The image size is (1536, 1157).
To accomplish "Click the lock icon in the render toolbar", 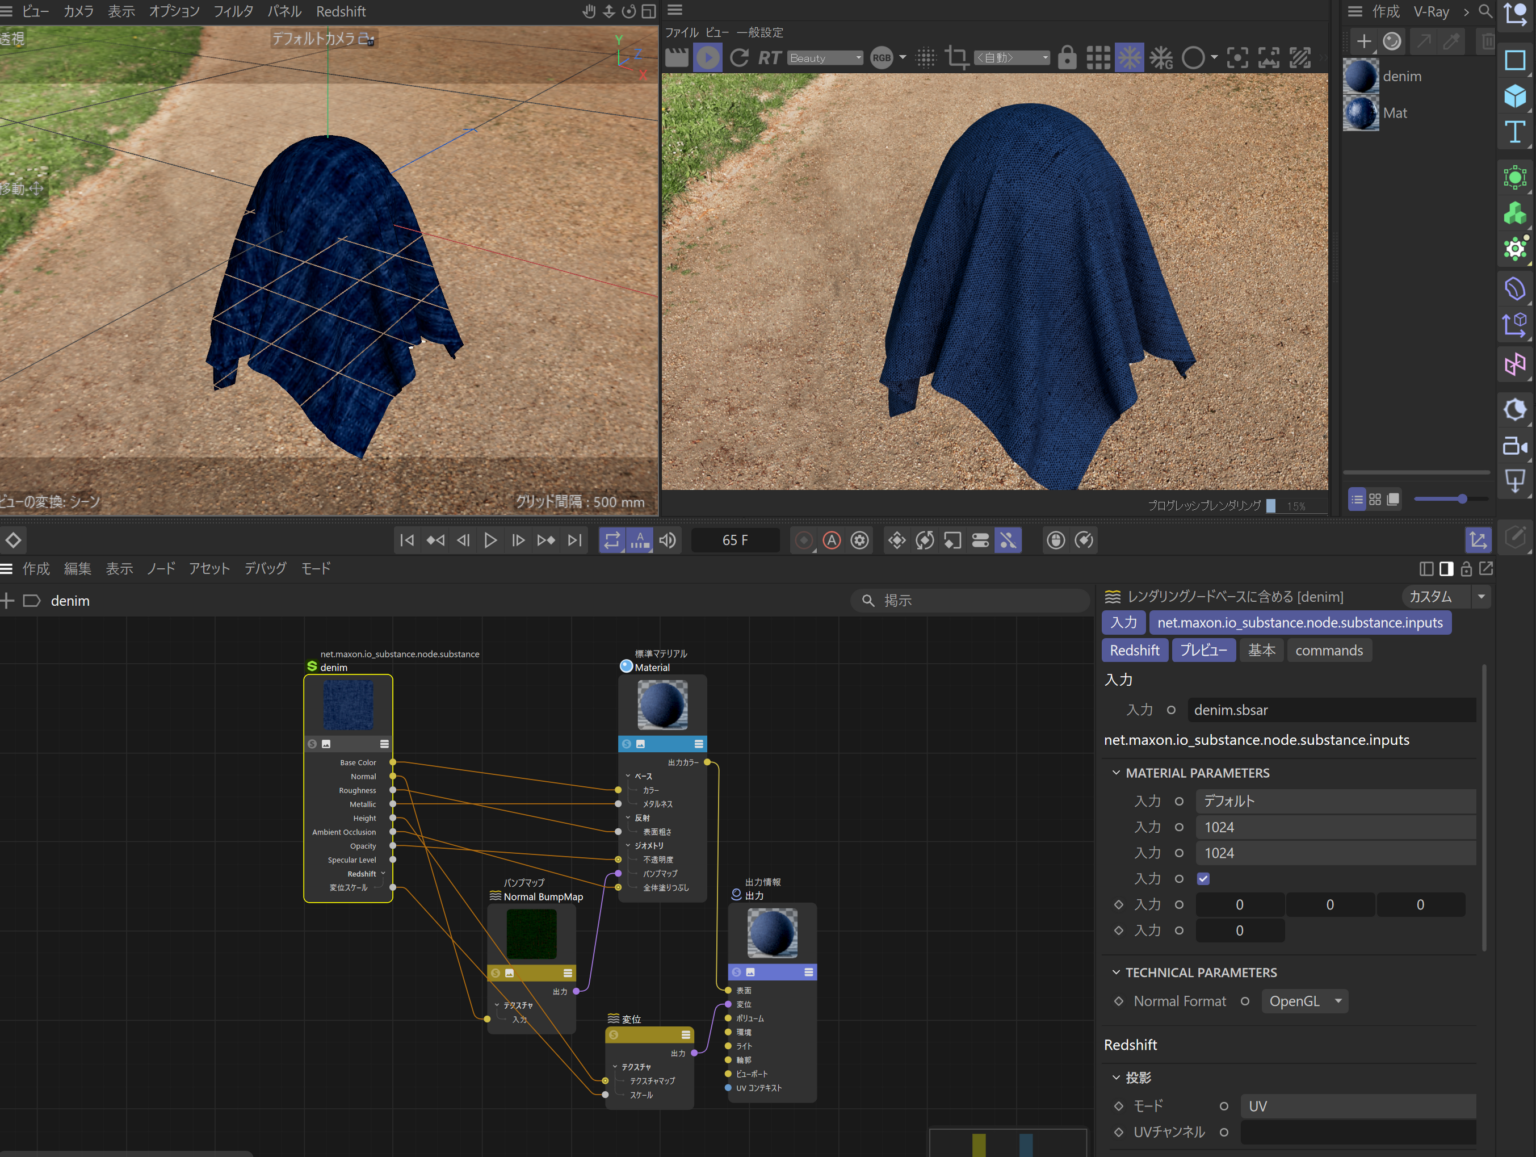I will coord(1067,57).
